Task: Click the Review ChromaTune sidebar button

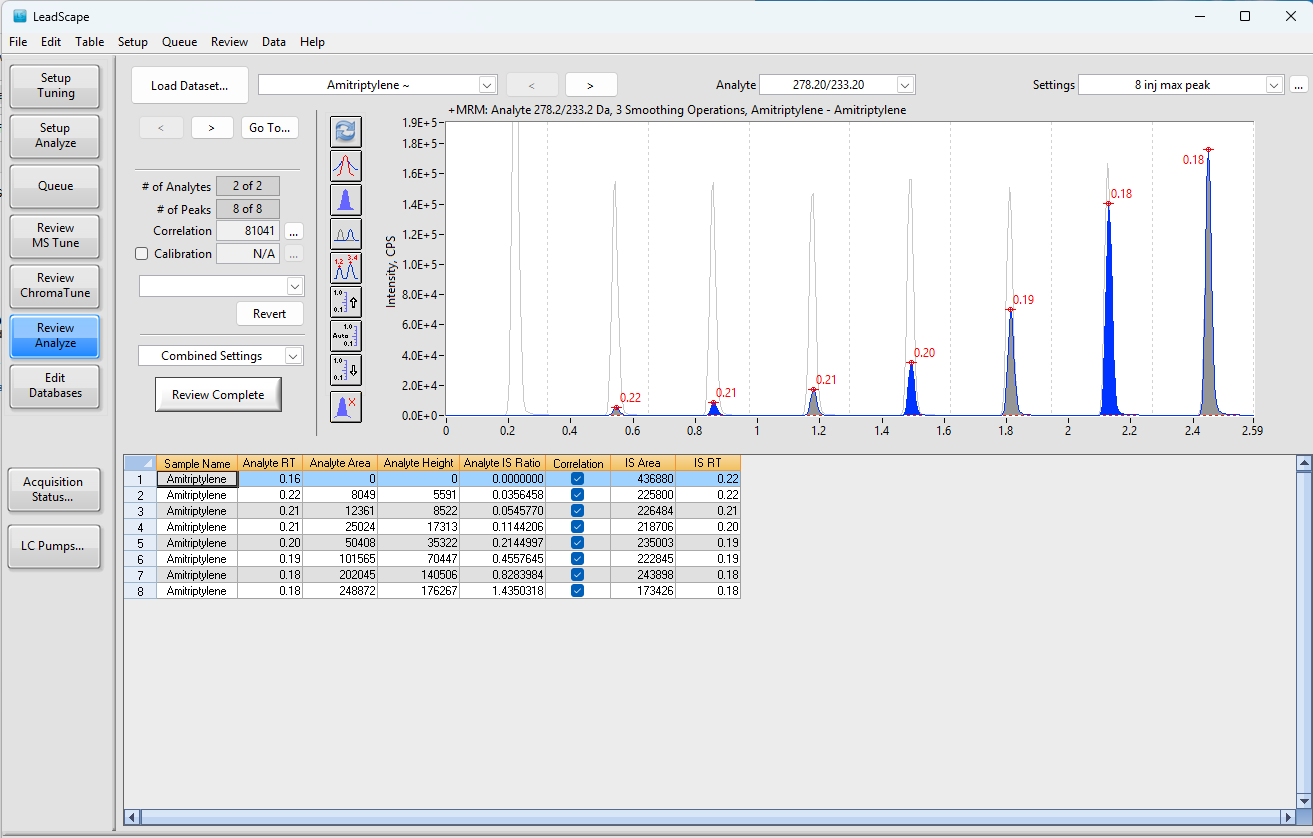Action: click(56, 286)
